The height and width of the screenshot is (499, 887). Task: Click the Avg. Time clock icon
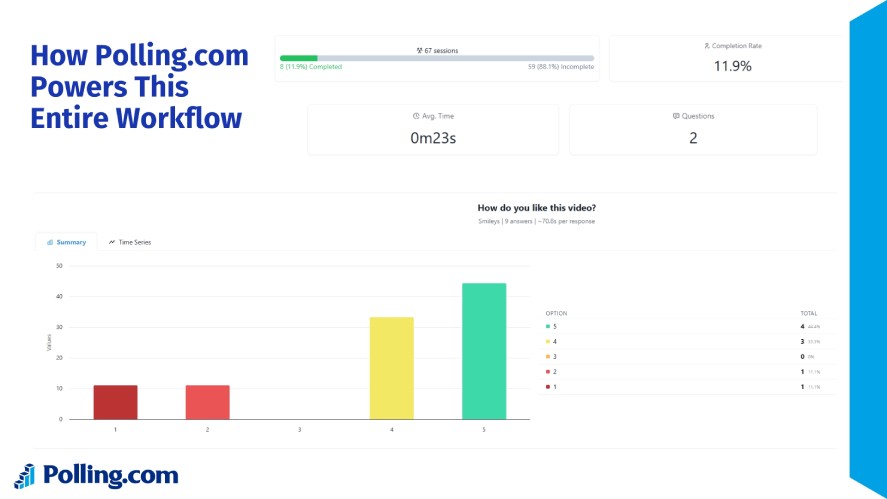pos(416,116)
